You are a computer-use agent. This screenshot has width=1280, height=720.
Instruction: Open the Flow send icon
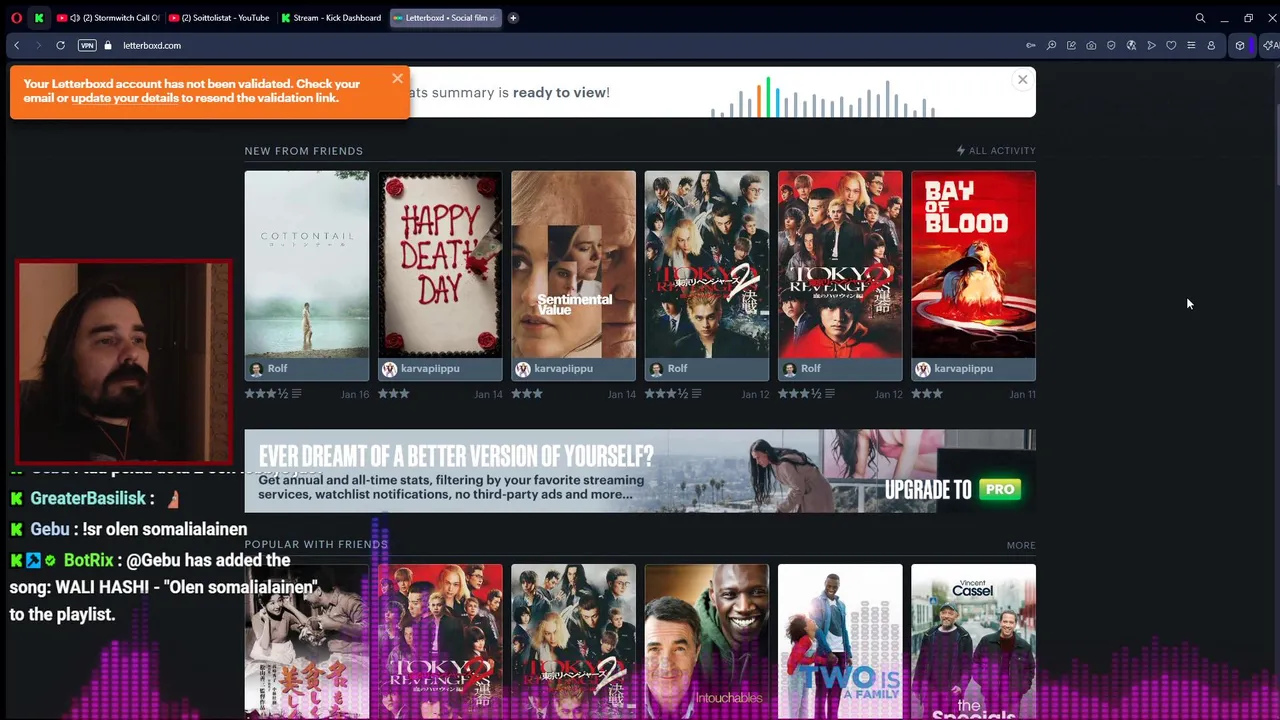(x=1151, y=45)
